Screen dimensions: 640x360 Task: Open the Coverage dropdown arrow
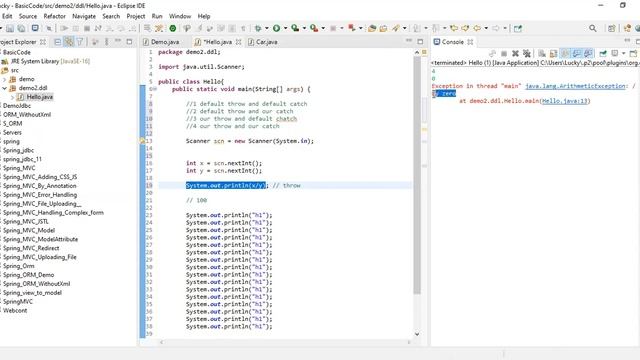click(304, 28)
